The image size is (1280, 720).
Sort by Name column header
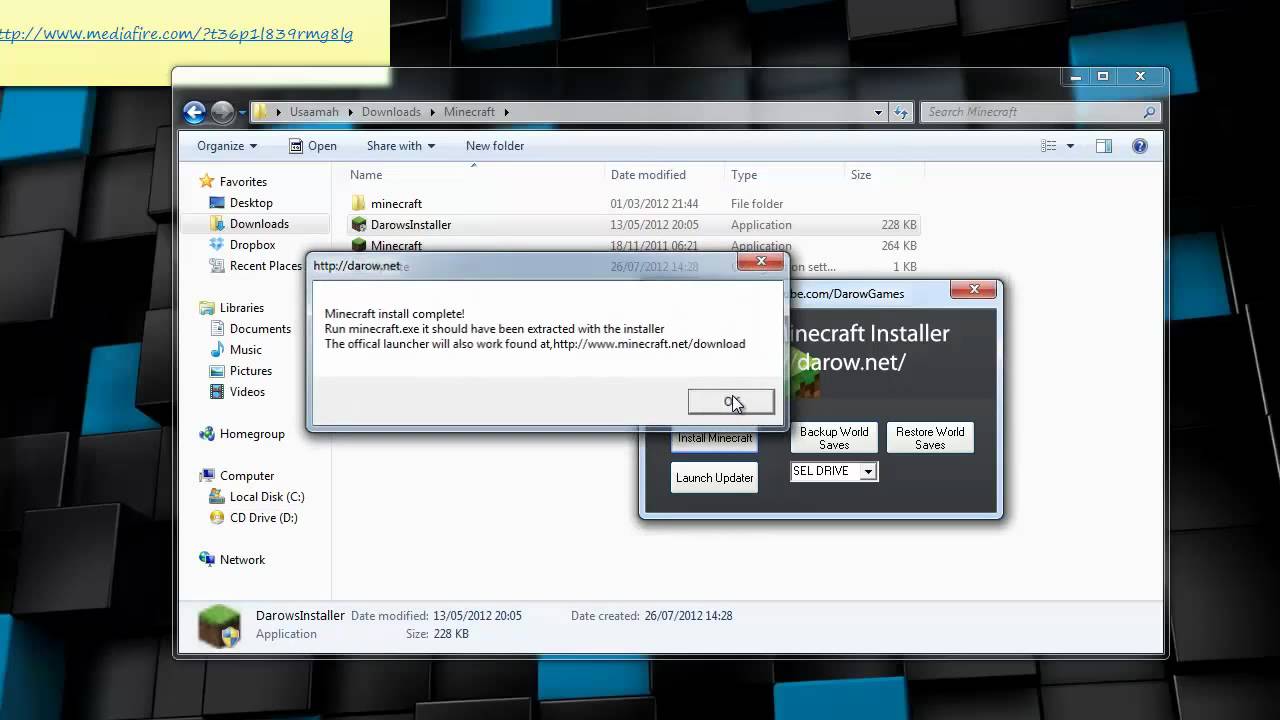click(x=366, y=175)
